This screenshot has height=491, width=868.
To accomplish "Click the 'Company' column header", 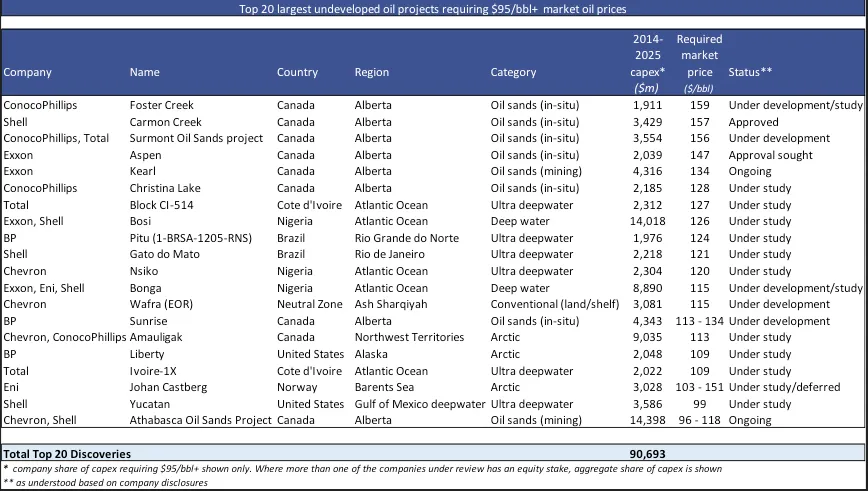I will point(28,73).
